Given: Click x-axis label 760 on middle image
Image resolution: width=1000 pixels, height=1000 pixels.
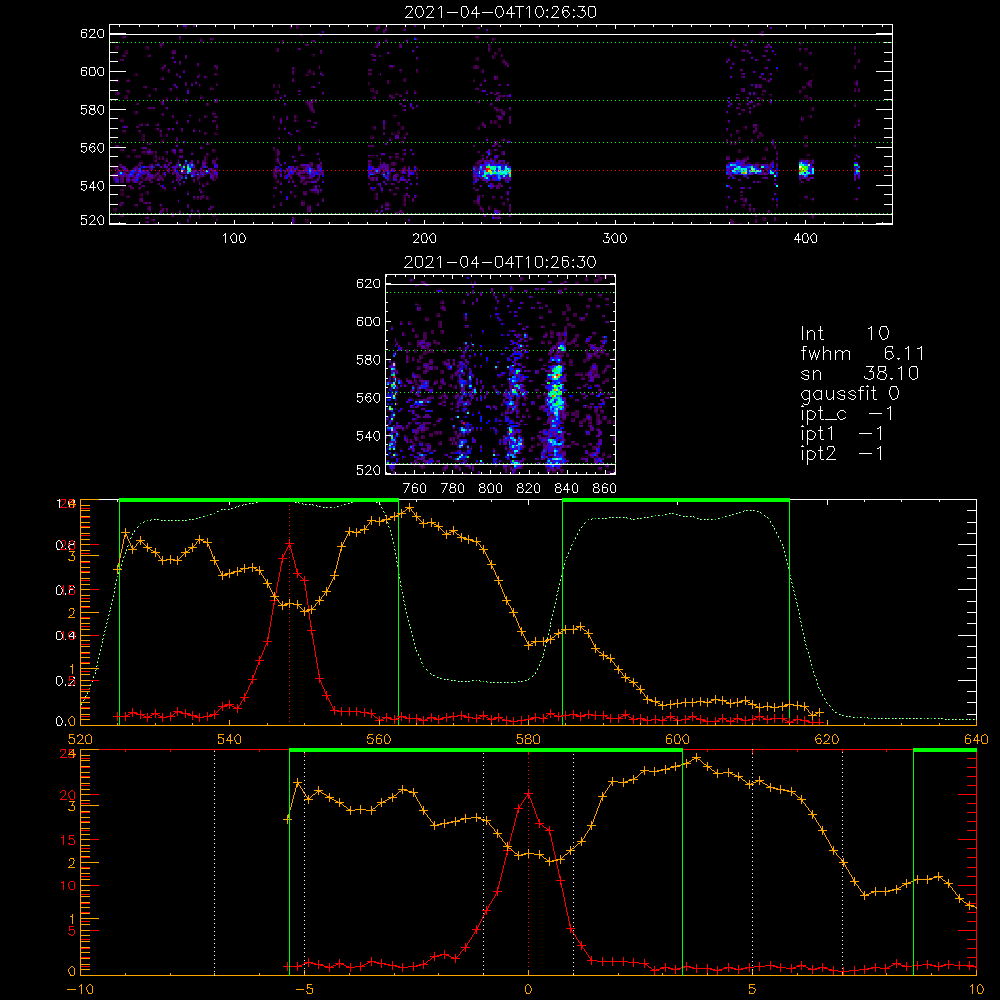Looking at the screenshot, I should 415,489.
